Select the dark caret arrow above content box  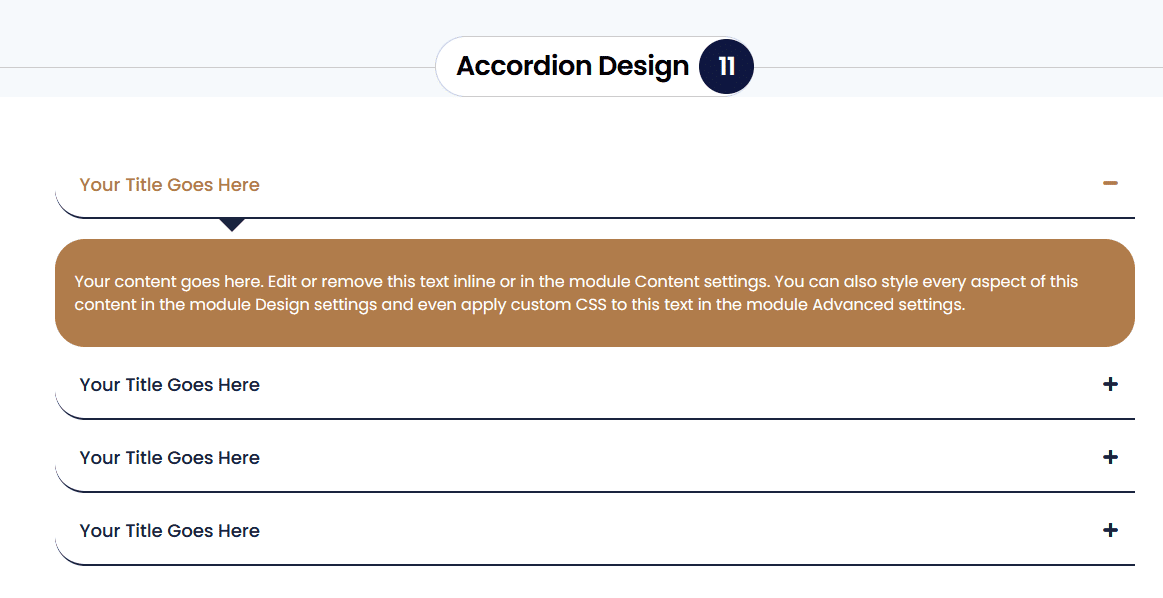232,226
